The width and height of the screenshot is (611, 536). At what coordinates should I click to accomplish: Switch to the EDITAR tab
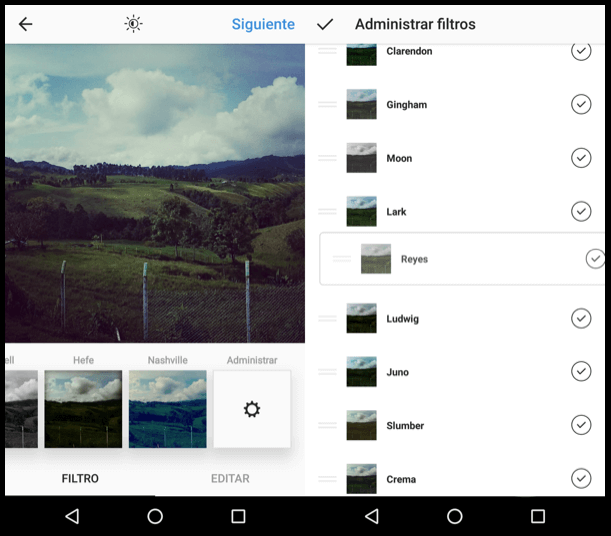230,478
